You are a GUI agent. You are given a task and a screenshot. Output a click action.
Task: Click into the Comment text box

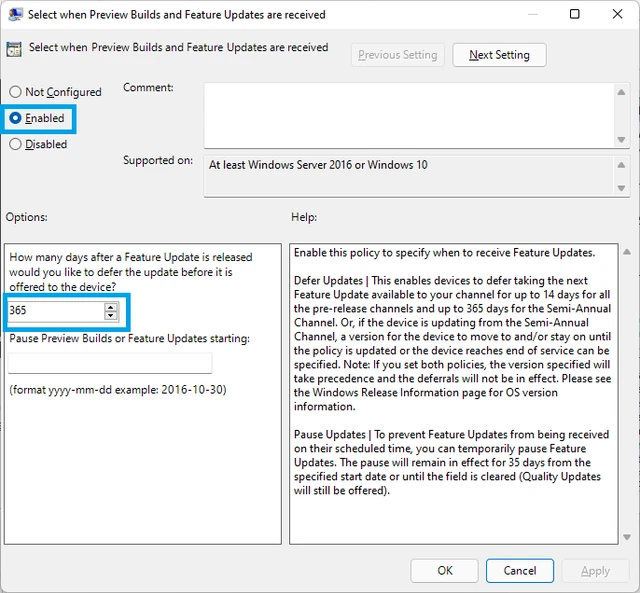click(x=409, y=115)
